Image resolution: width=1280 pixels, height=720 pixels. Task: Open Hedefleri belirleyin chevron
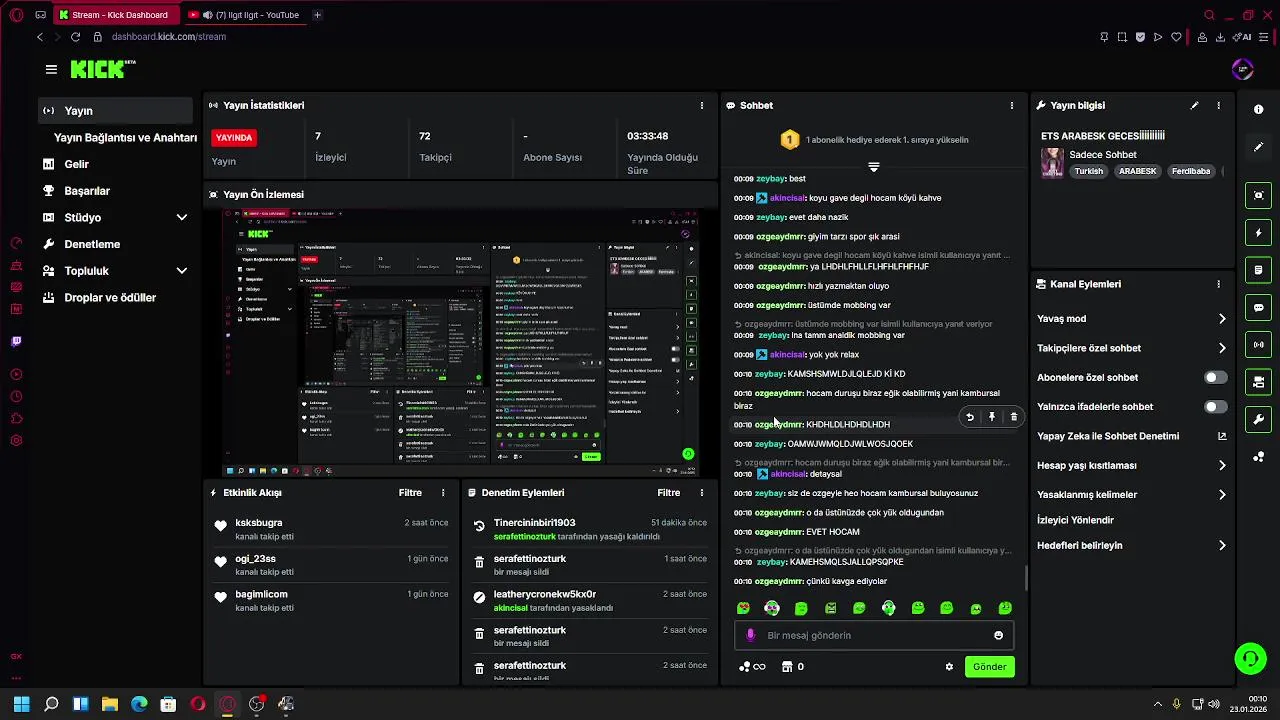point(1221,546)
